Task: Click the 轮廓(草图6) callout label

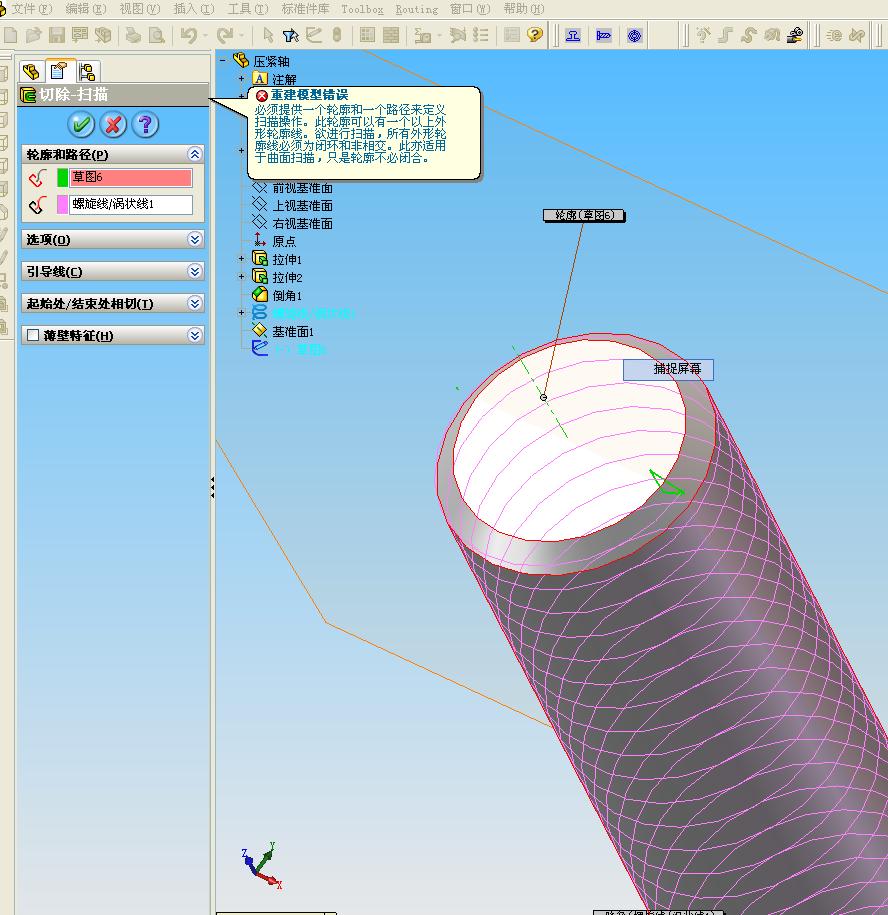Action: click(584, 215)
